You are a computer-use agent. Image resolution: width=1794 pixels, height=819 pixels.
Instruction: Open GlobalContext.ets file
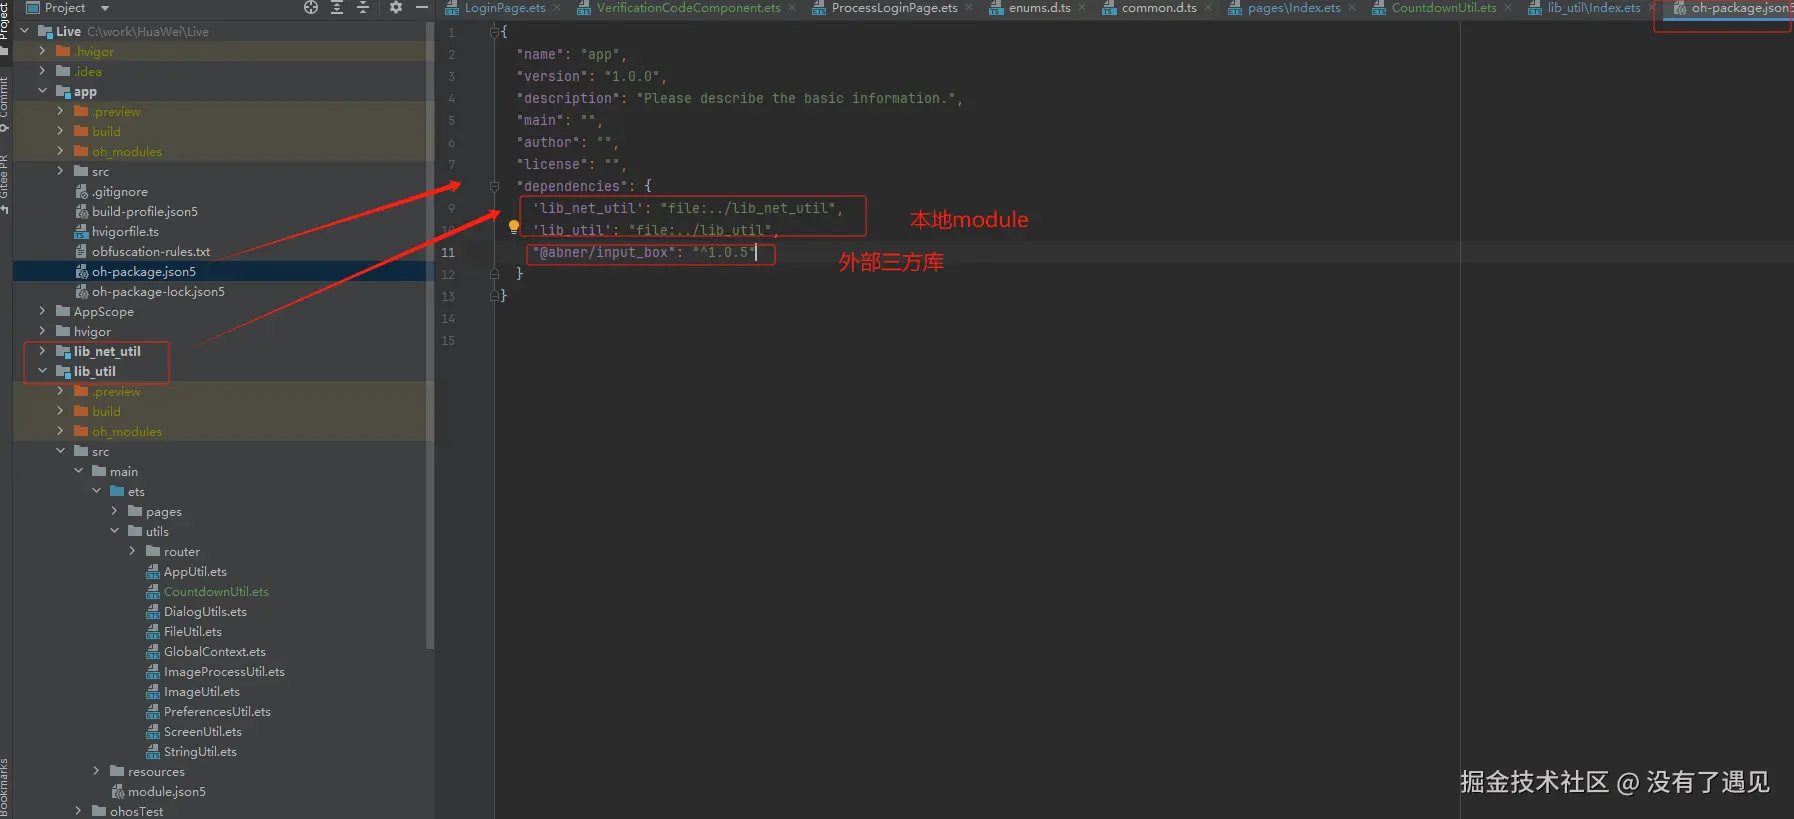[x=215, y=651]
